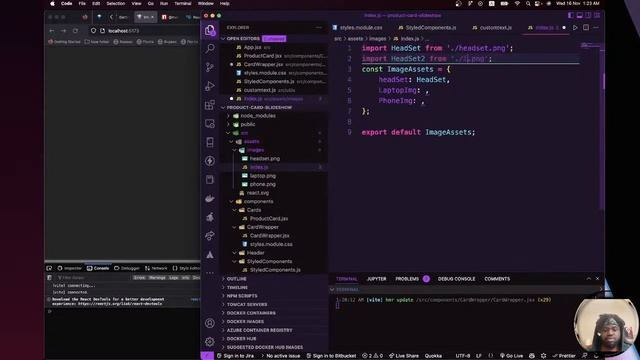Open the Explorer view in activity bar

(210, 30)
